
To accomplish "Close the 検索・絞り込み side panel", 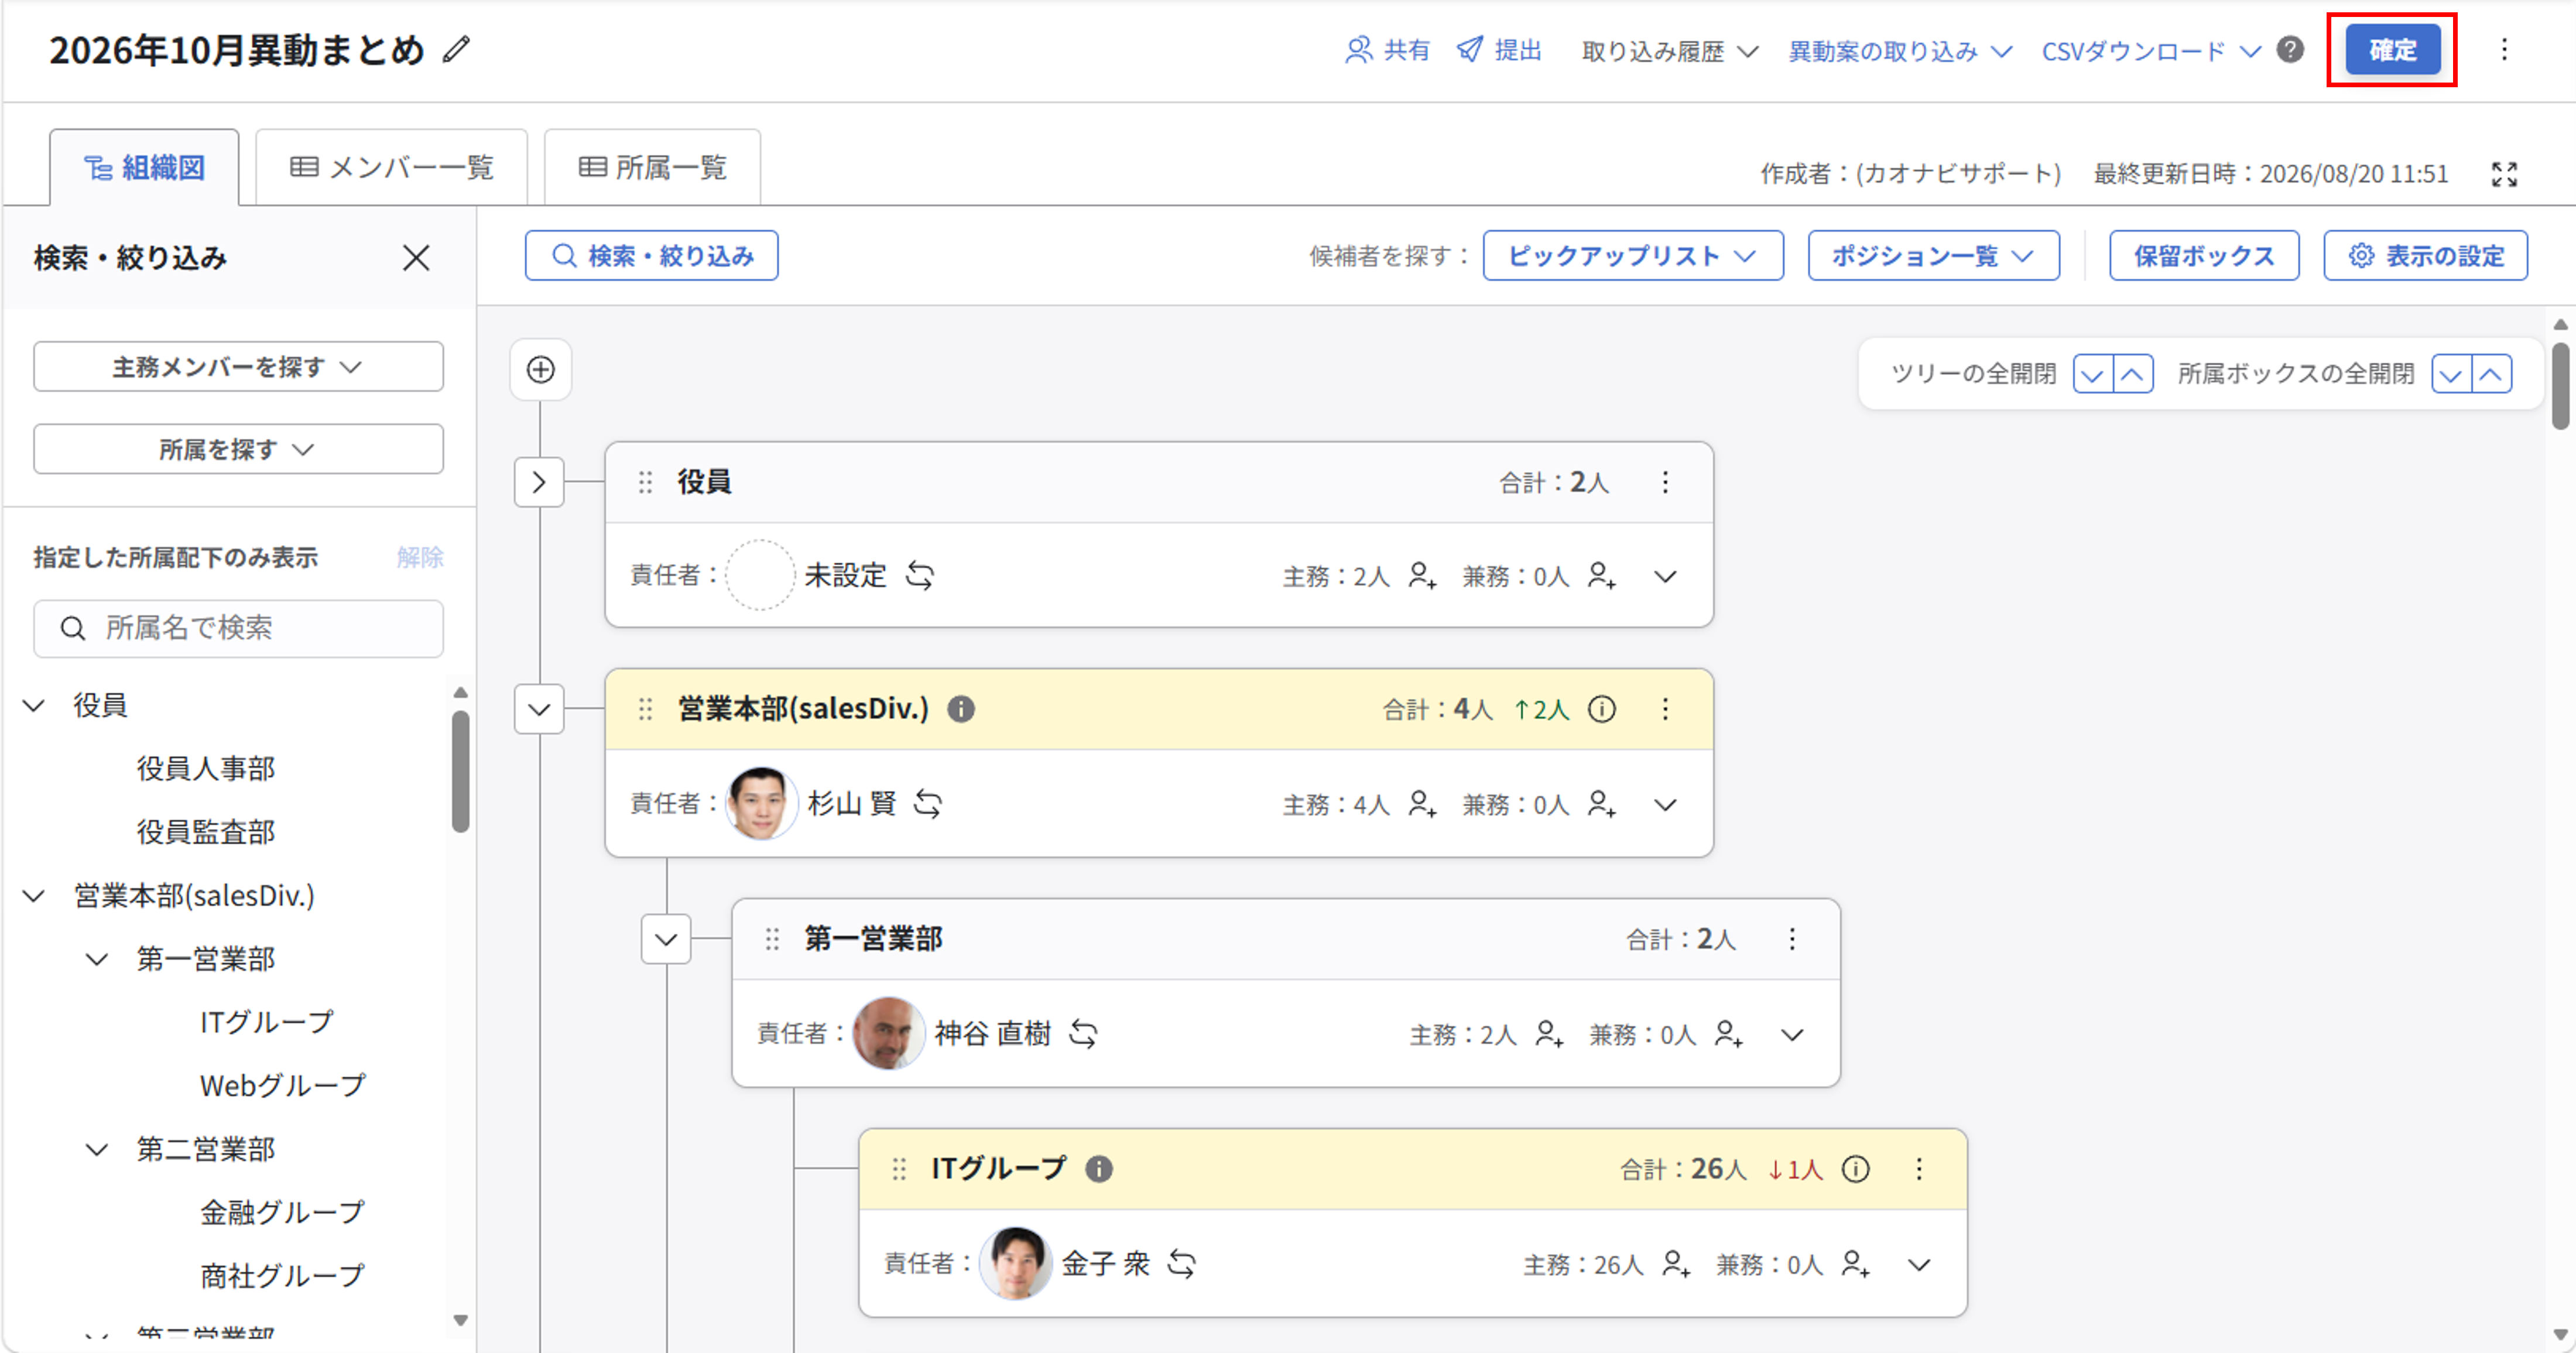I will pos(416,258).
